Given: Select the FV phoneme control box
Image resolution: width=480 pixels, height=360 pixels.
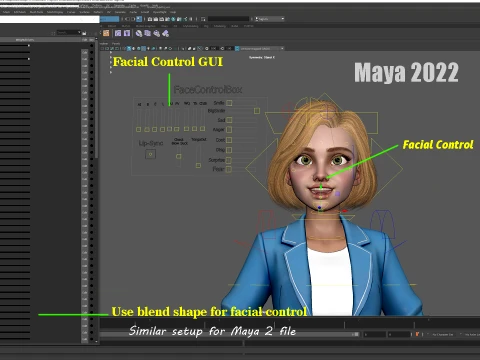Looking at the screenshot, I should pos(177,129).
